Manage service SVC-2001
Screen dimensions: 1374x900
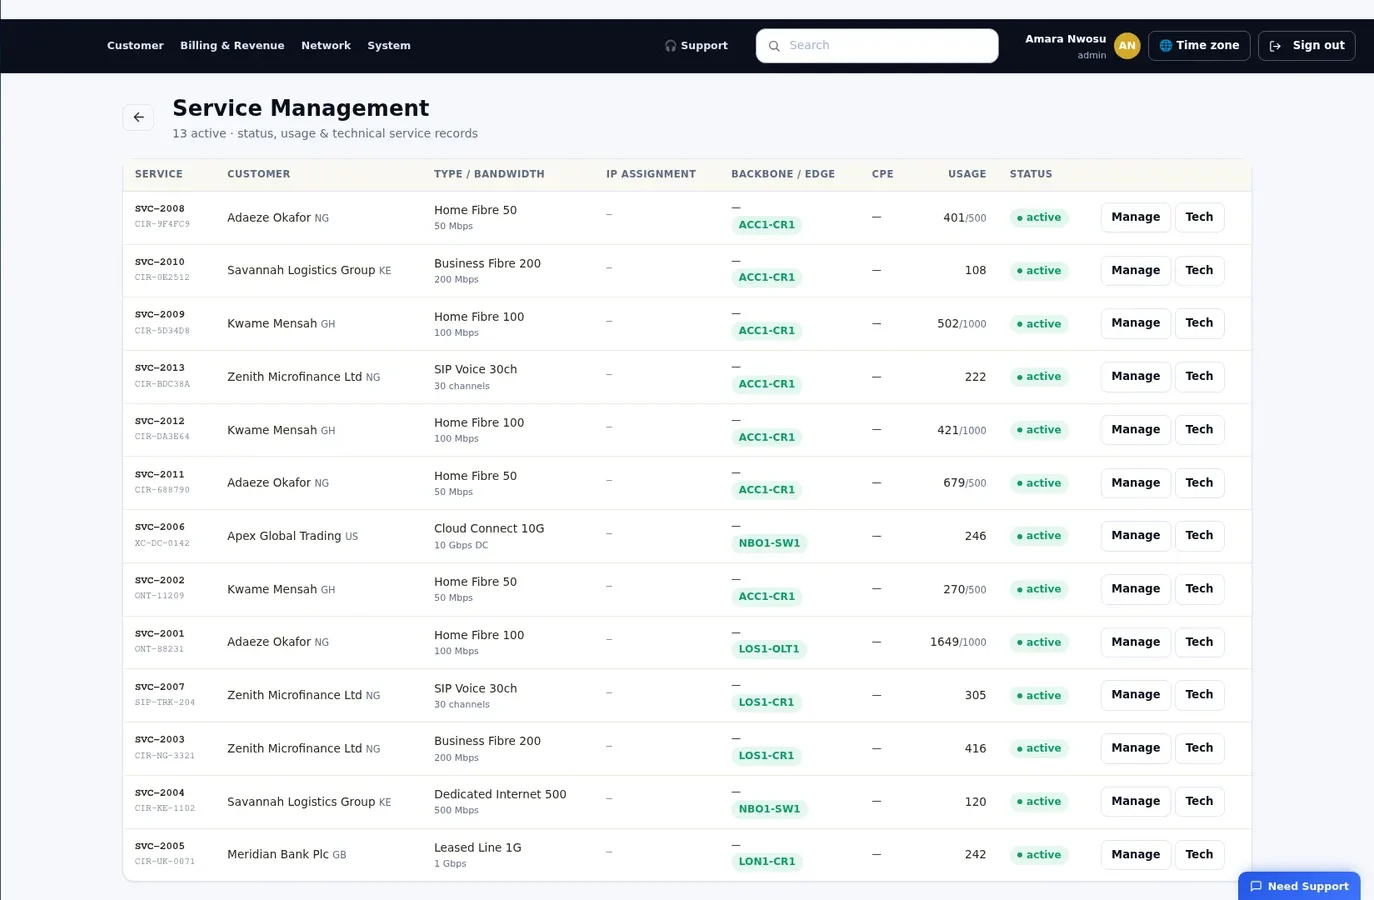[x=1135, y=642]
